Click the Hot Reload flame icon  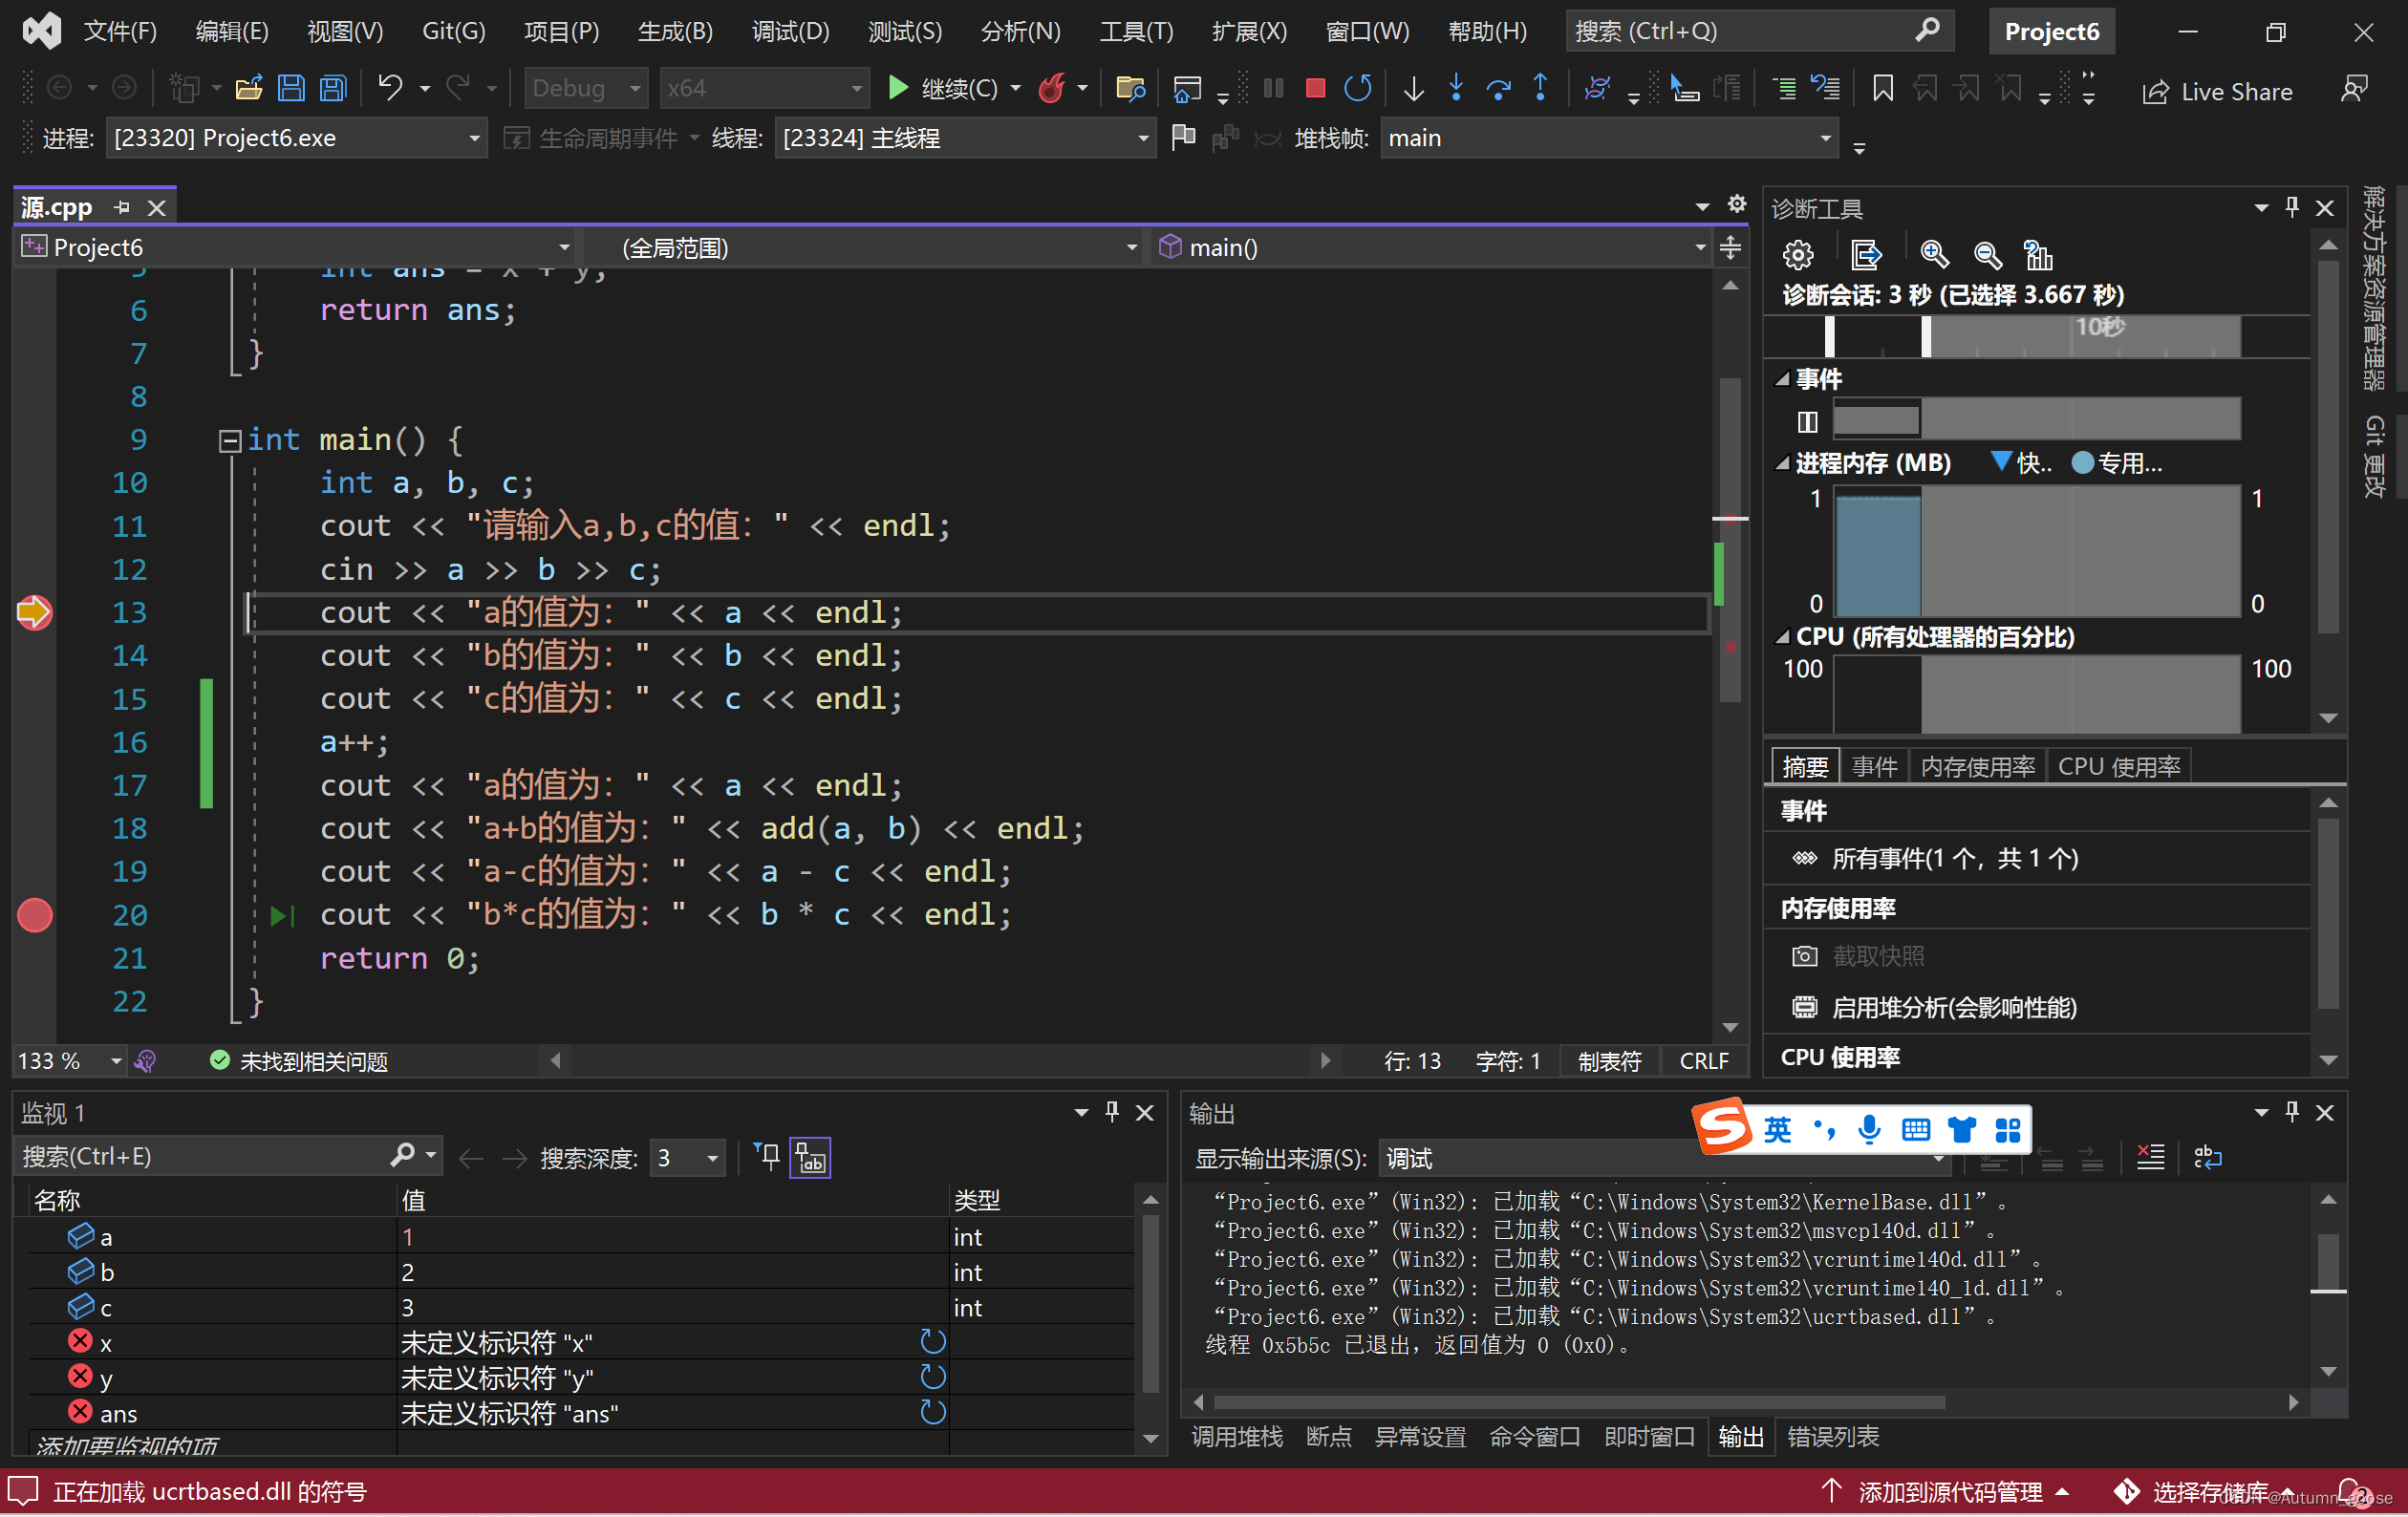point(1051,89)
